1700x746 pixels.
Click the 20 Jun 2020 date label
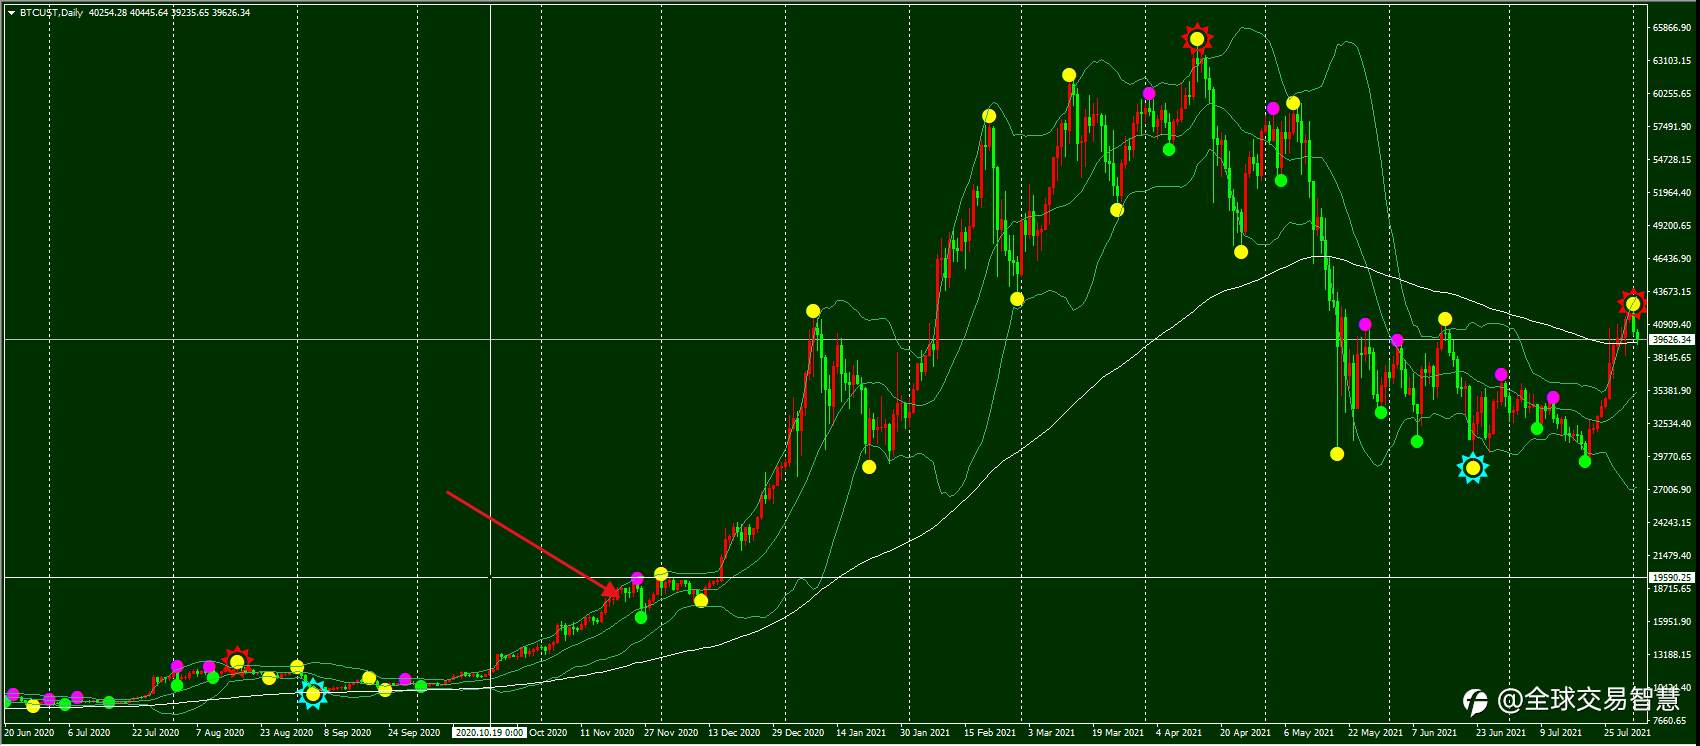click(28, 733)
